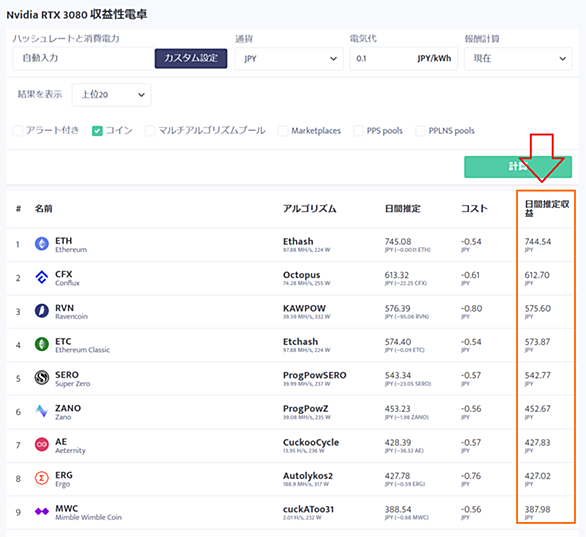Click the 427.02 estimated profit value
The width and height of the screenshot is (586, 537).
[537, 476]
